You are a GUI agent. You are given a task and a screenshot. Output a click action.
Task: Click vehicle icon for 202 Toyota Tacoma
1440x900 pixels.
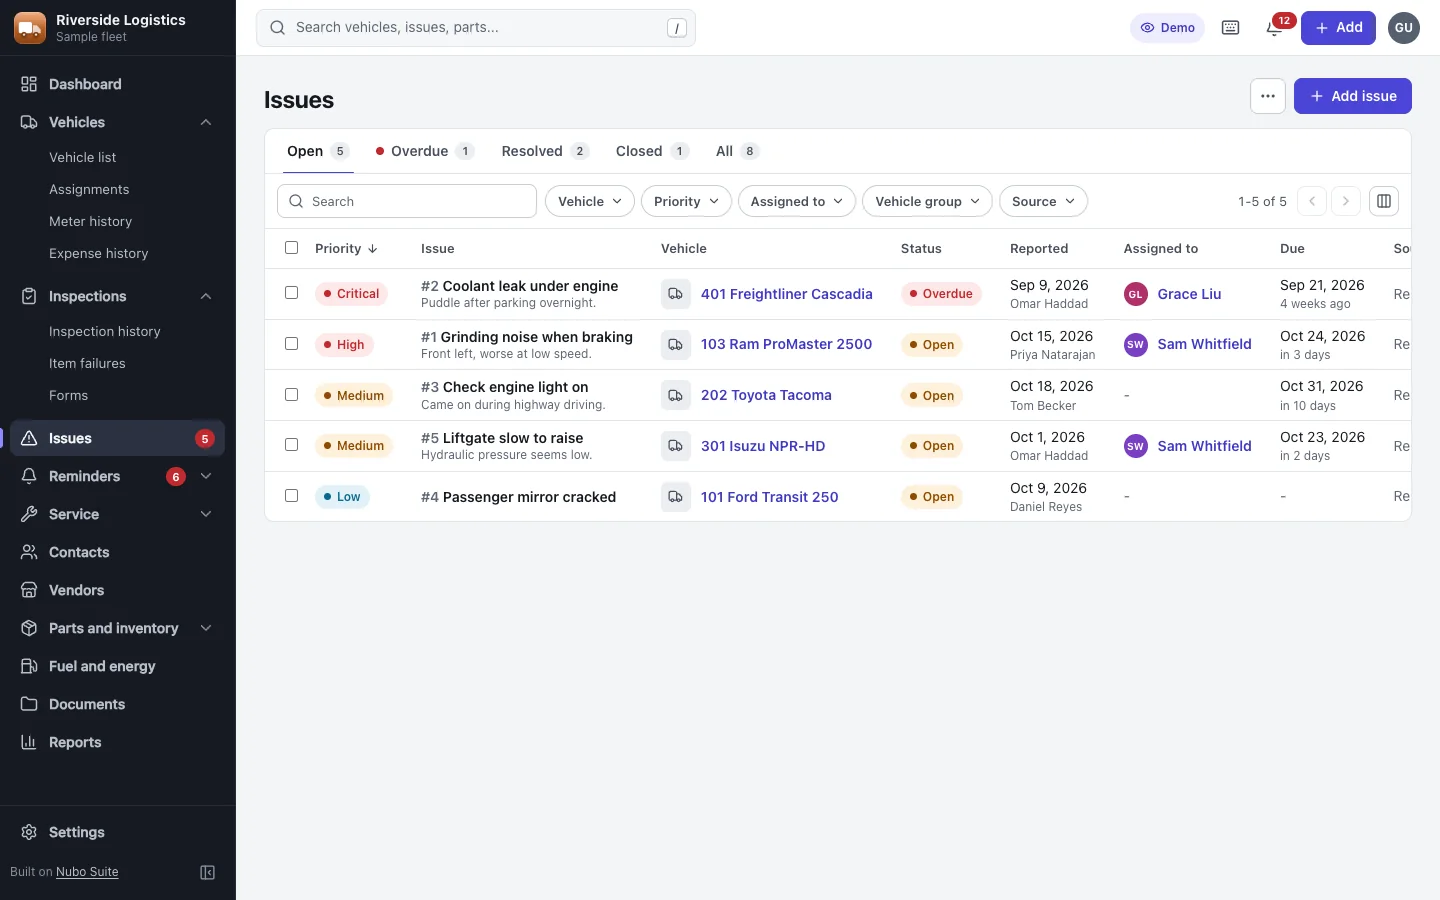[x=676, y=395]
